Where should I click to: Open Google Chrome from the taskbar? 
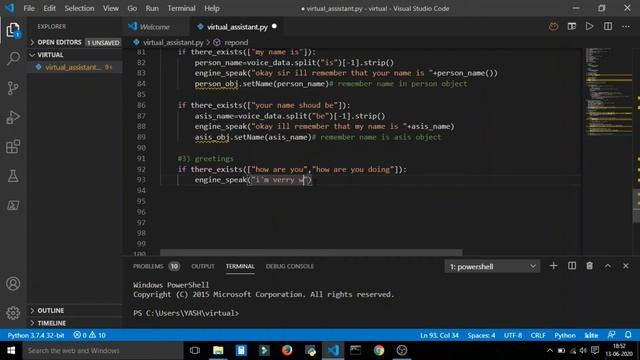[x=379, y=350]
